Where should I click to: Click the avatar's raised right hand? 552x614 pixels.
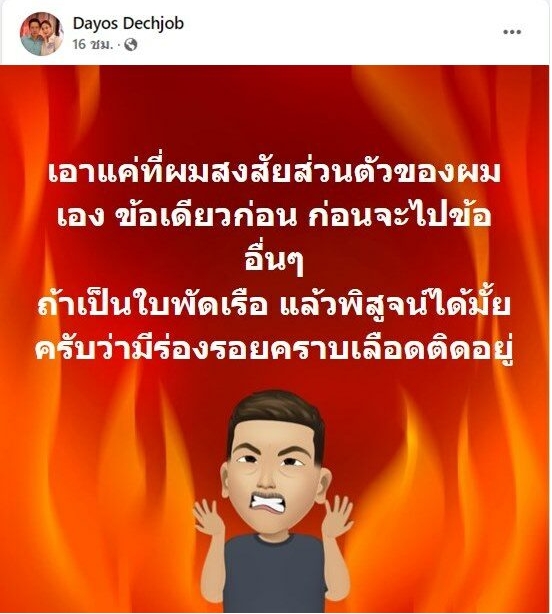coord(337,517)
